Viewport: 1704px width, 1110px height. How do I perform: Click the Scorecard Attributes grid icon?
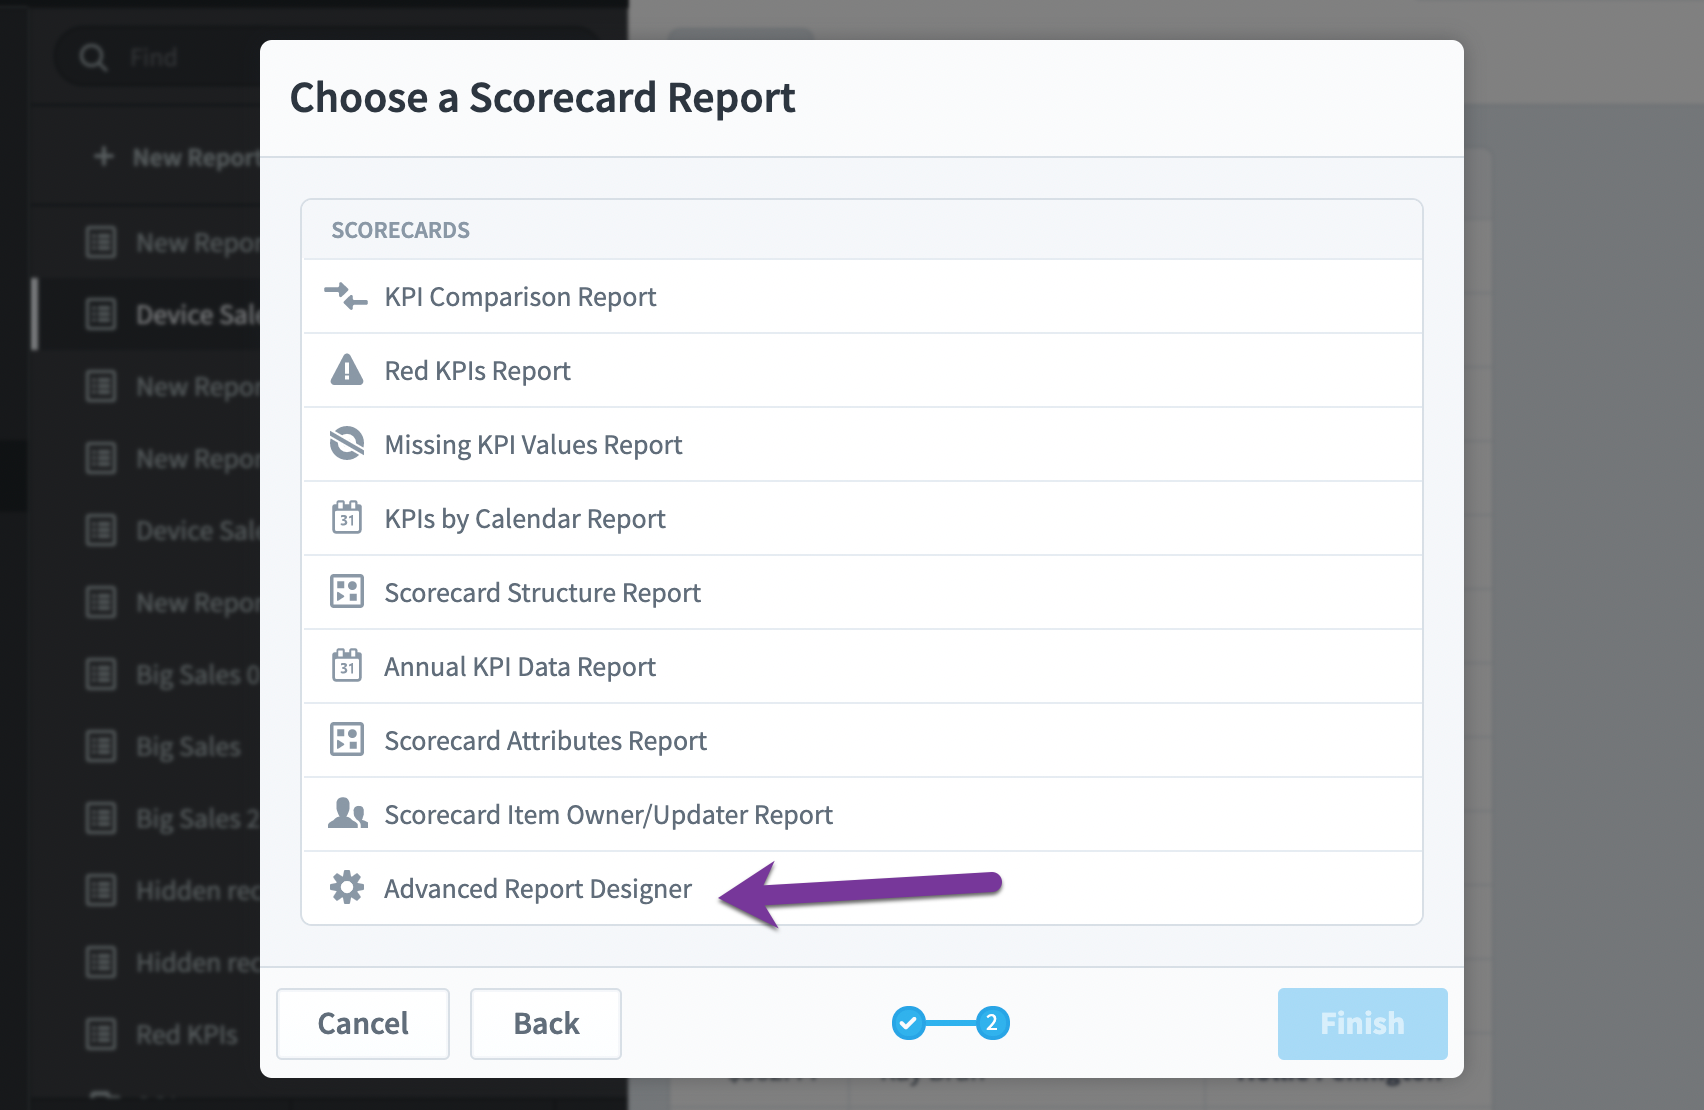pyautogui.click(x=347, y=740)
